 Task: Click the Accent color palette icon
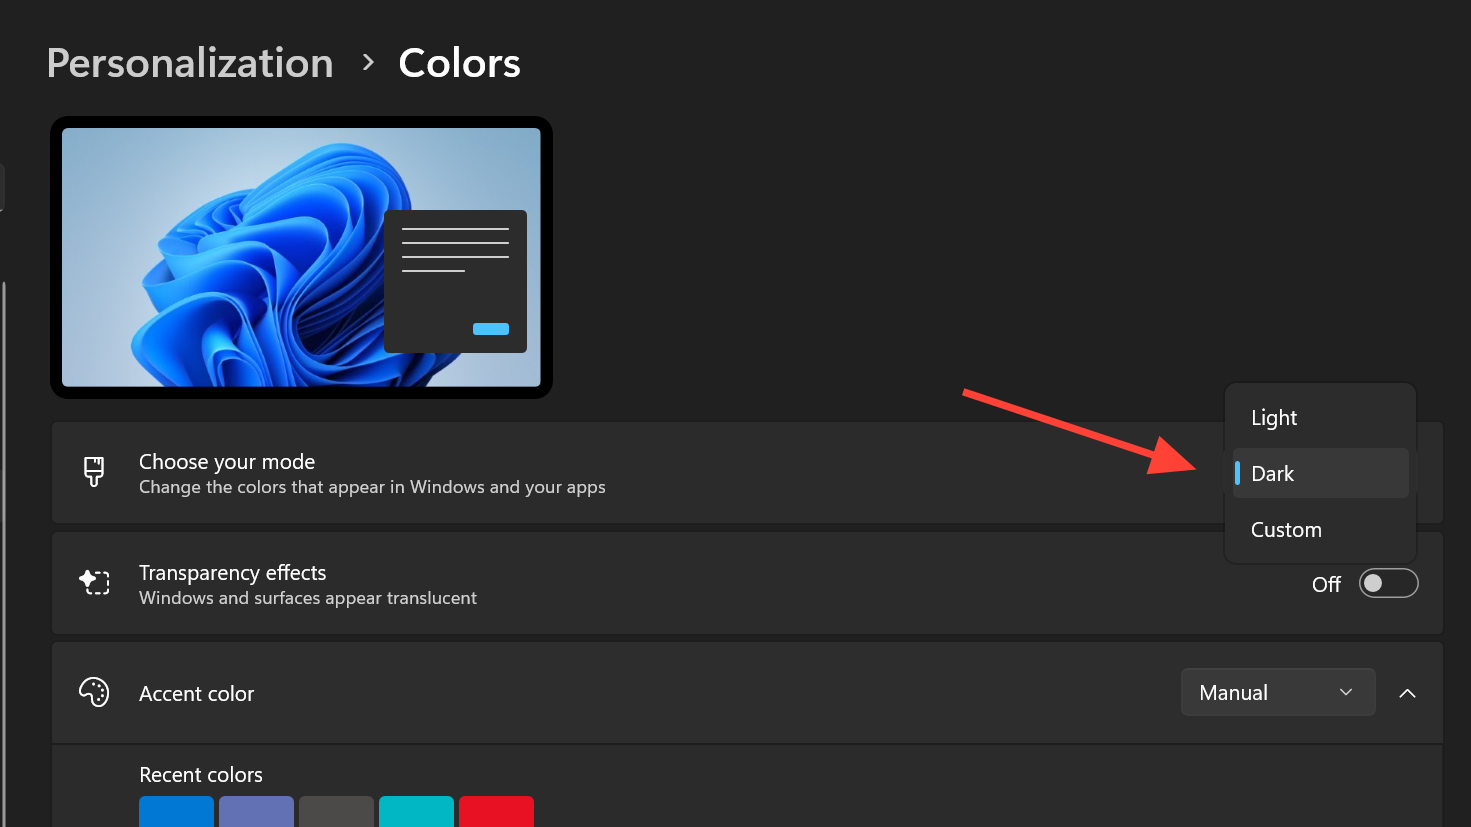click(x=94, y=693)
